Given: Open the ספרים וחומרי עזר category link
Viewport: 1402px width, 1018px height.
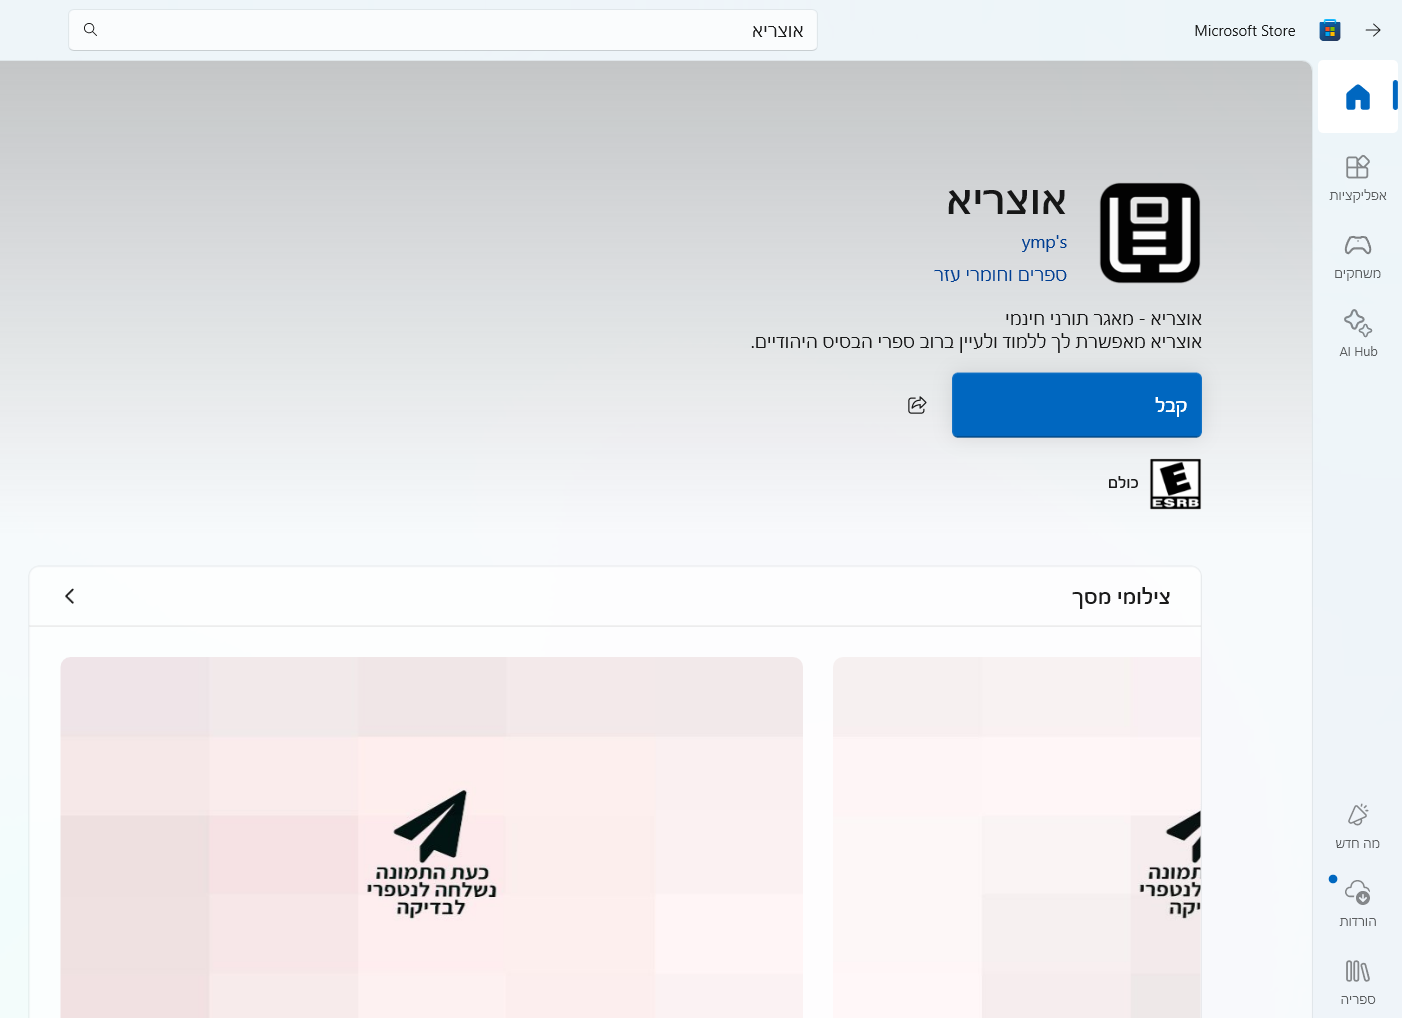Looking at the screenshot, I should [1000, 274].
